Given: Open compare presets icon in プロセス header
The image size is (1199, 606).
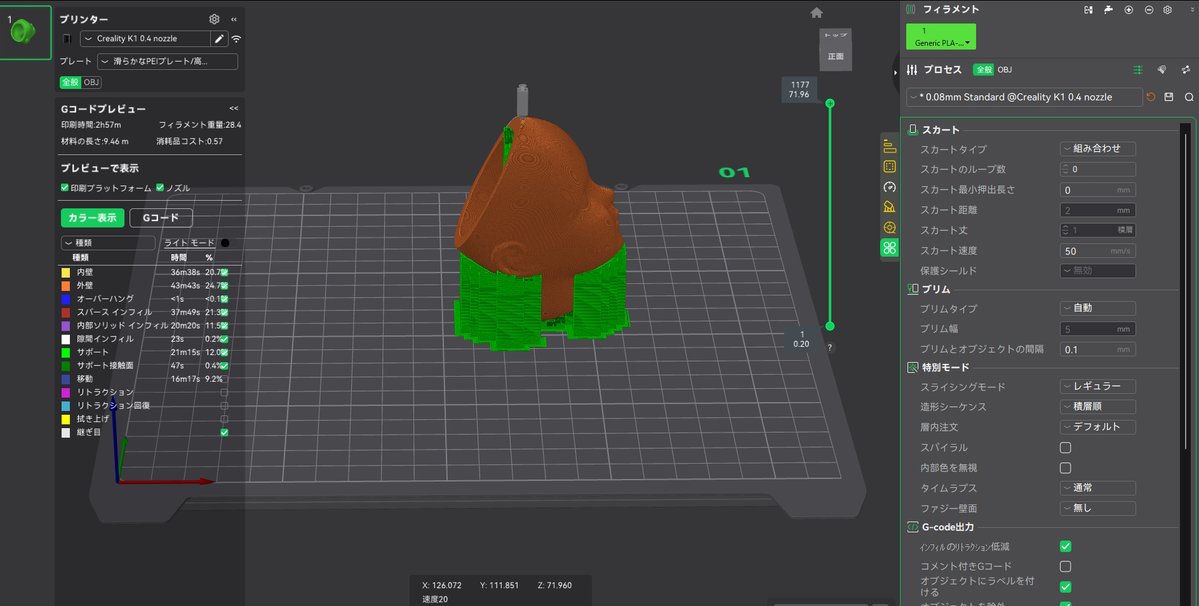Looking at the screenshot, I should tap(1186, 70).
